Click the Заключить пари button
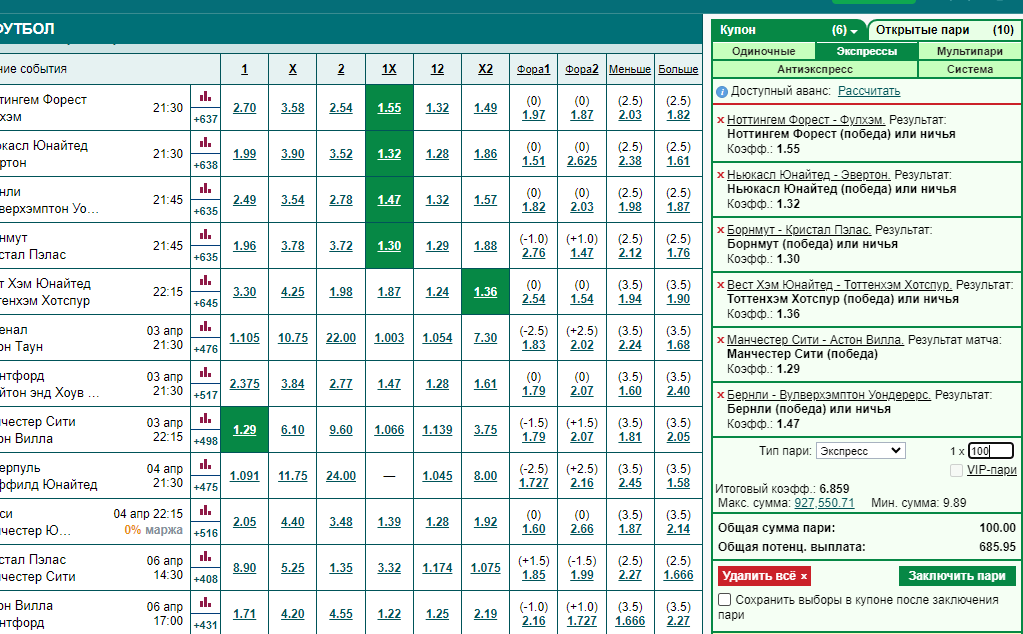Image resolution: width=1023 pixels, height=634 pixels. (957, 576)
